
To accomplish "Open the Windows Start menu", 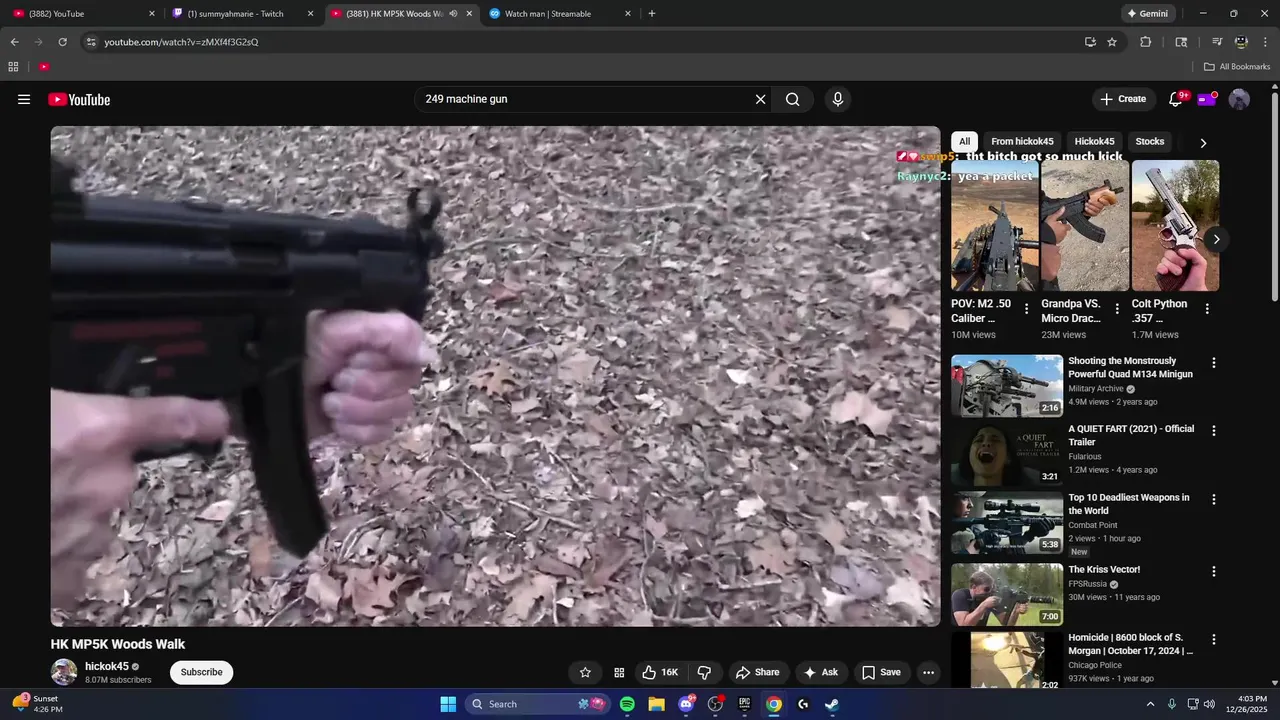I will [x=448, y=704].
